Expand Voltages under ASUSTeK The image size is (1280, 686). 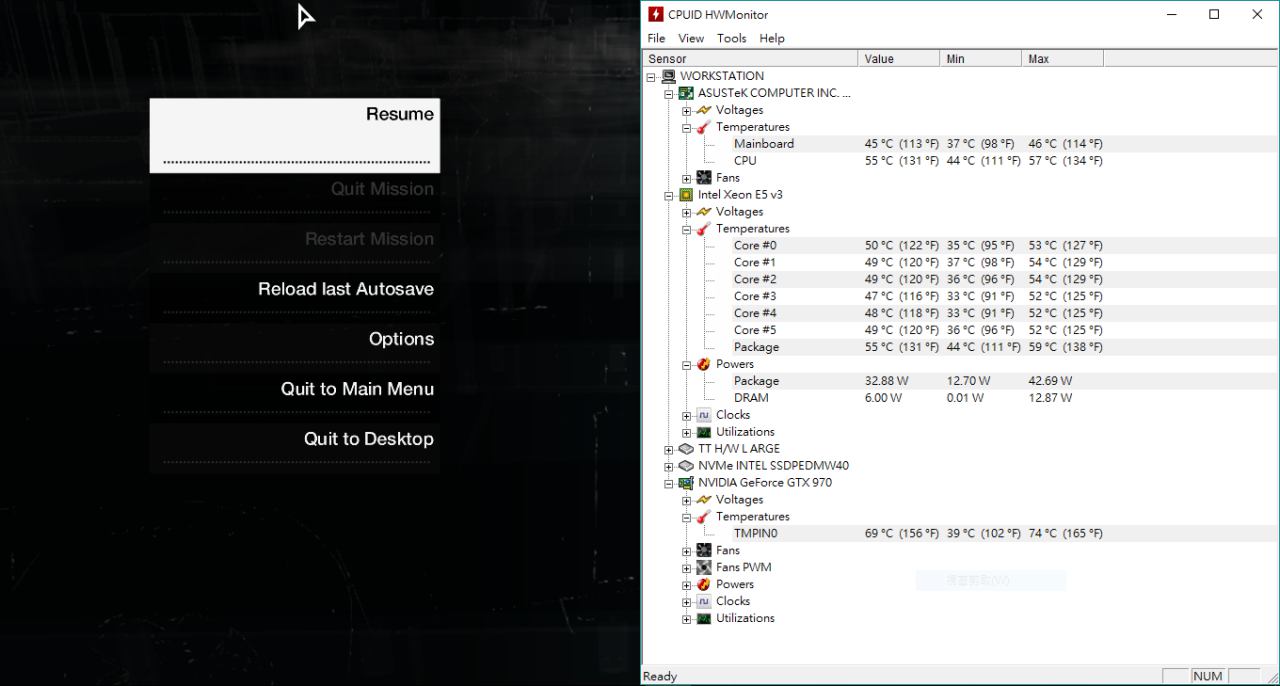point(687,111)
